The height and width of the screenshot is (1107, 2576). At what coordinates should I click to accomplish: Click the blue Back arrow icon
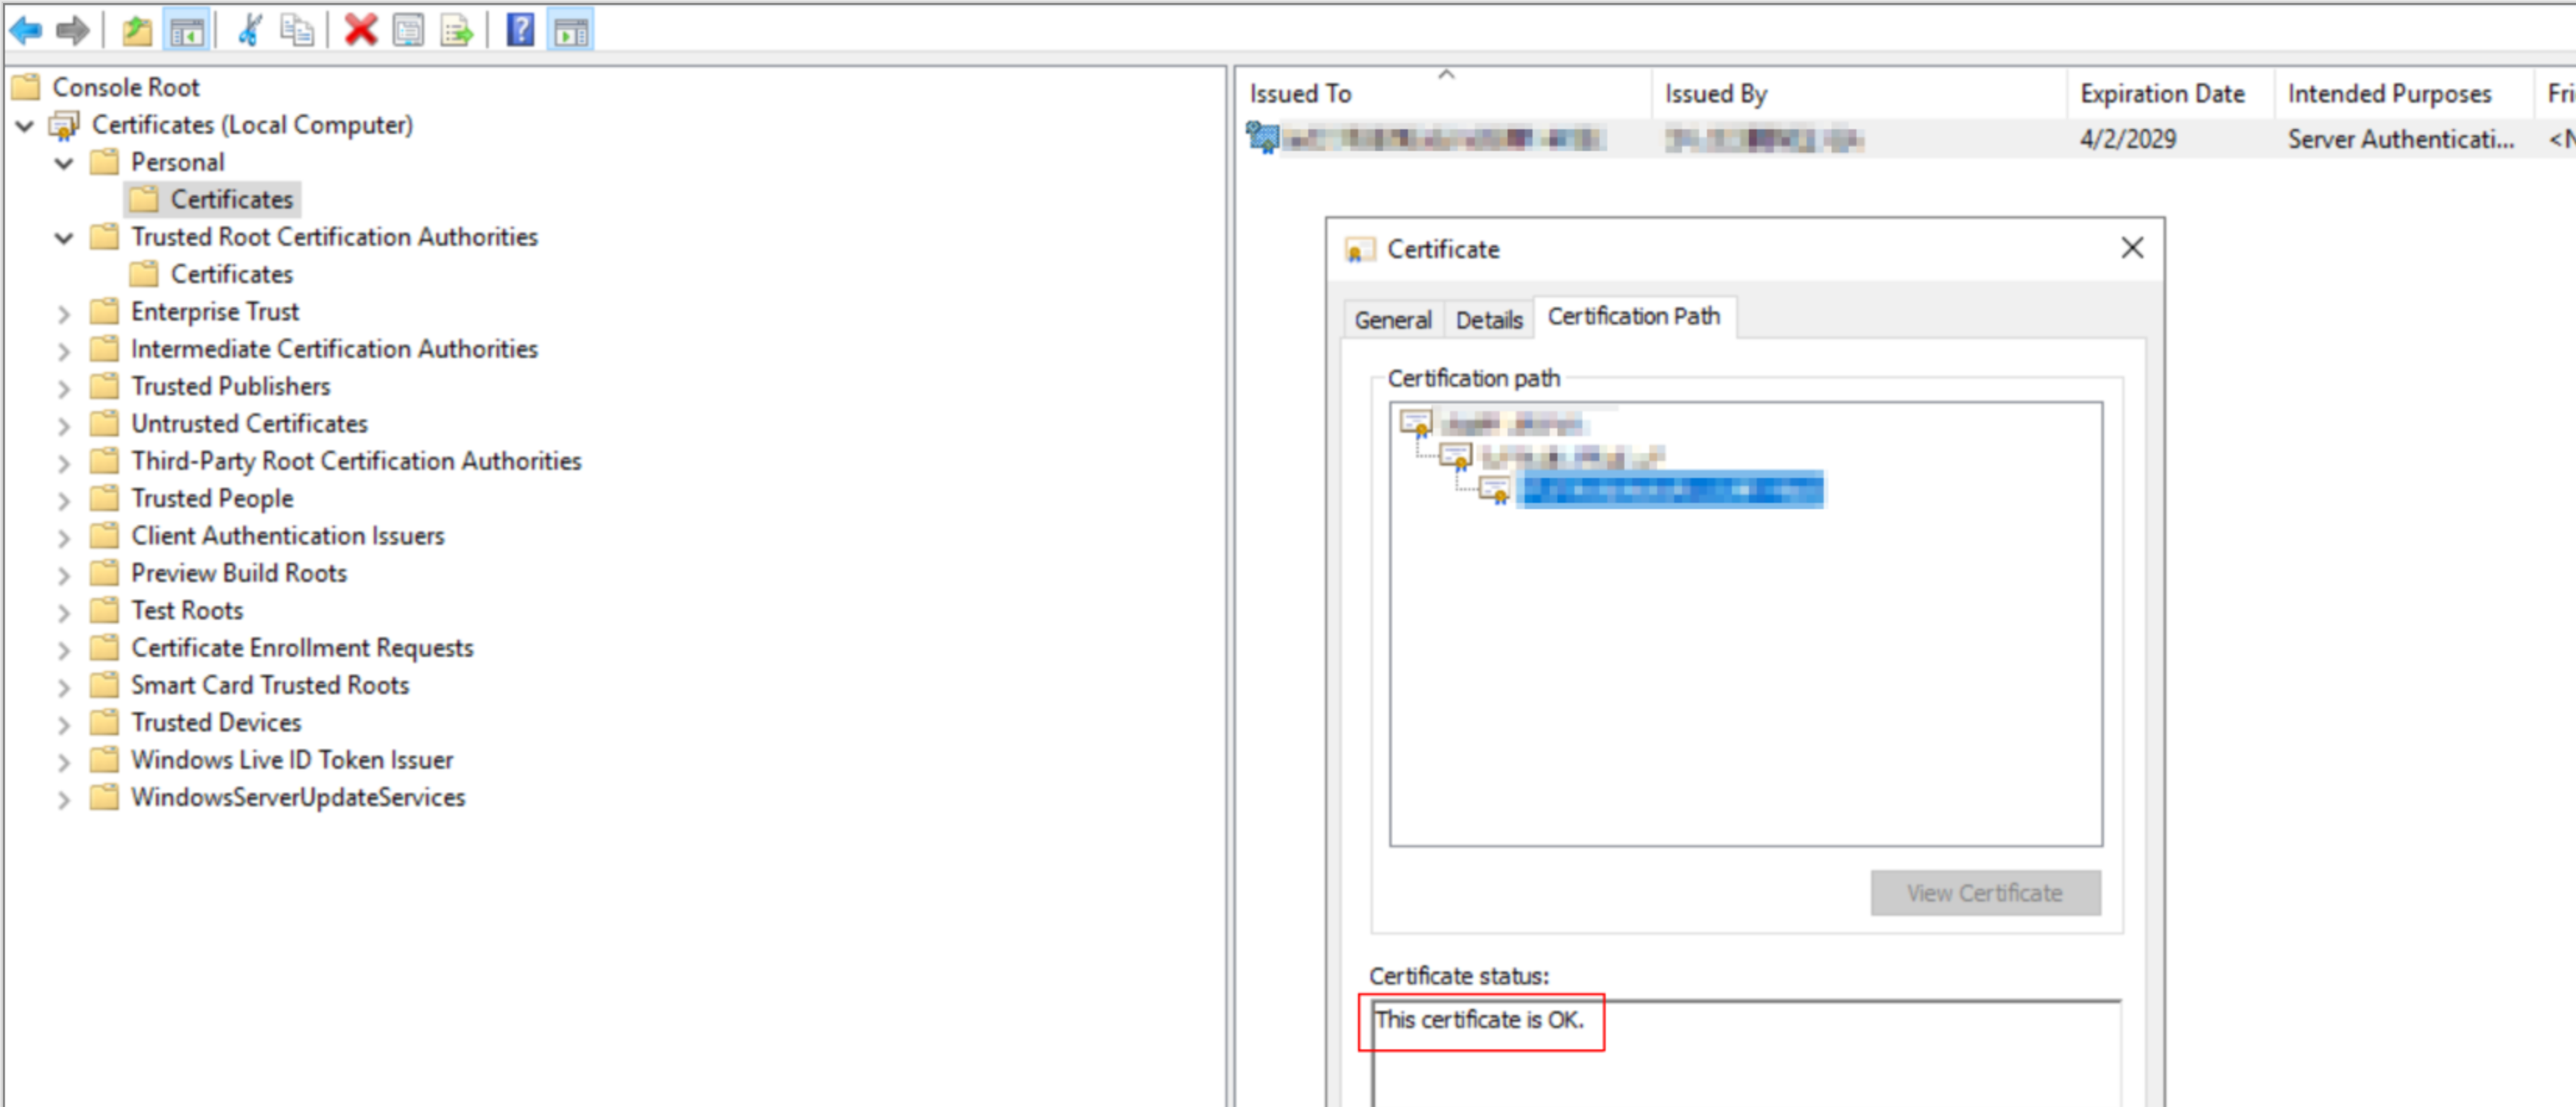[x=26, y=30]
